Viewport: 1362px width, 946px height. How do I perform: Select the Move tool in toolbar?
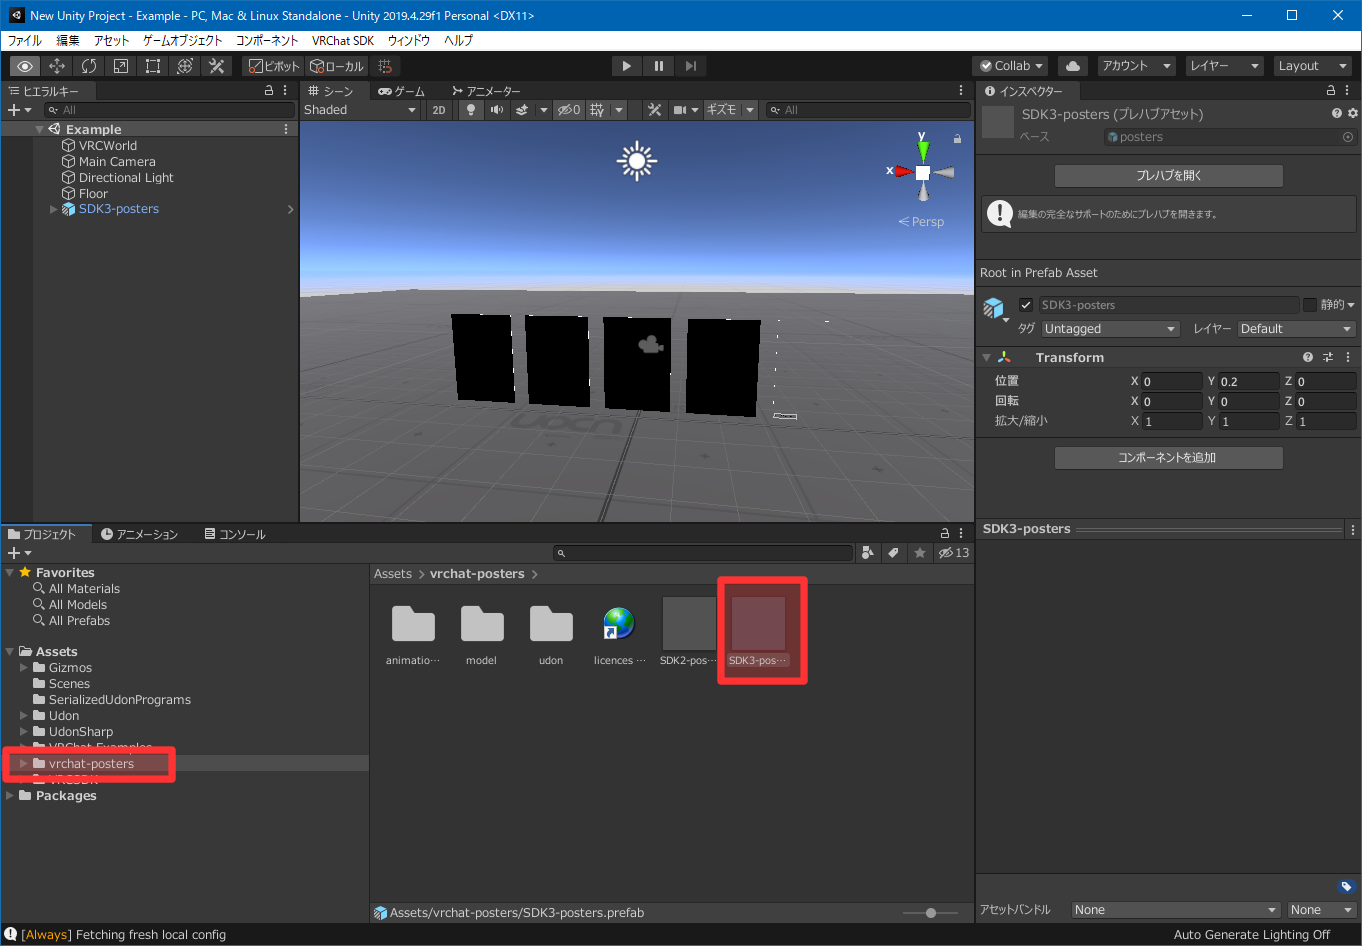click(x=57, y=66)
